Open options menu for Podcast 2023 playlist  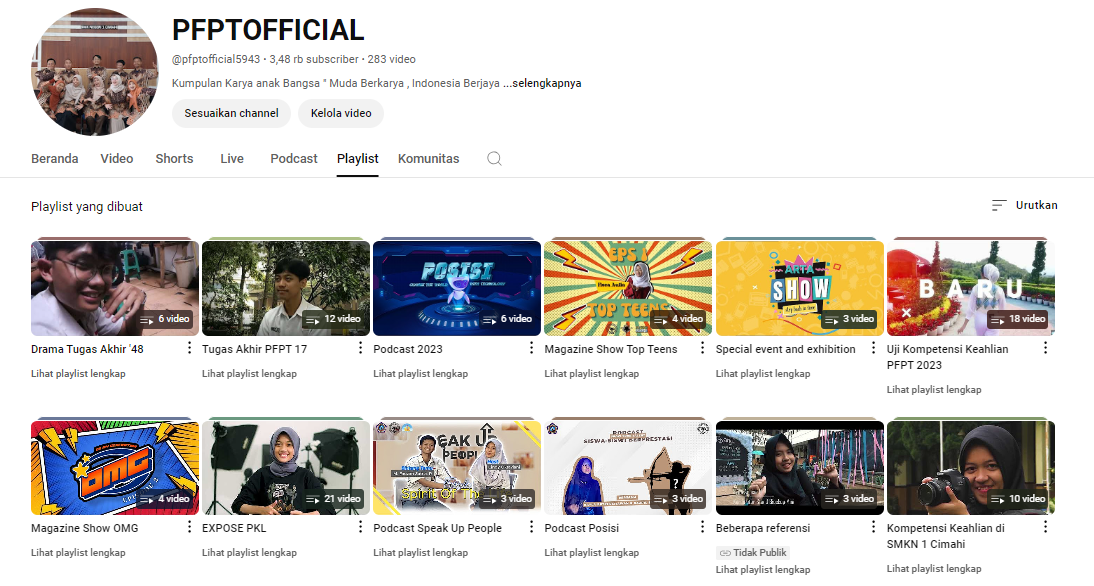click(531, 347)
